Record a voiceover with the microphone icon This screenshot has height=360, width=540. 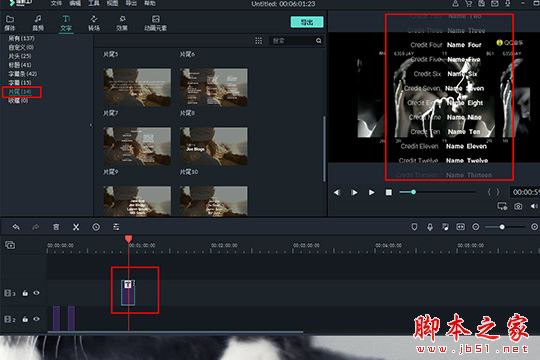[430, 227]
